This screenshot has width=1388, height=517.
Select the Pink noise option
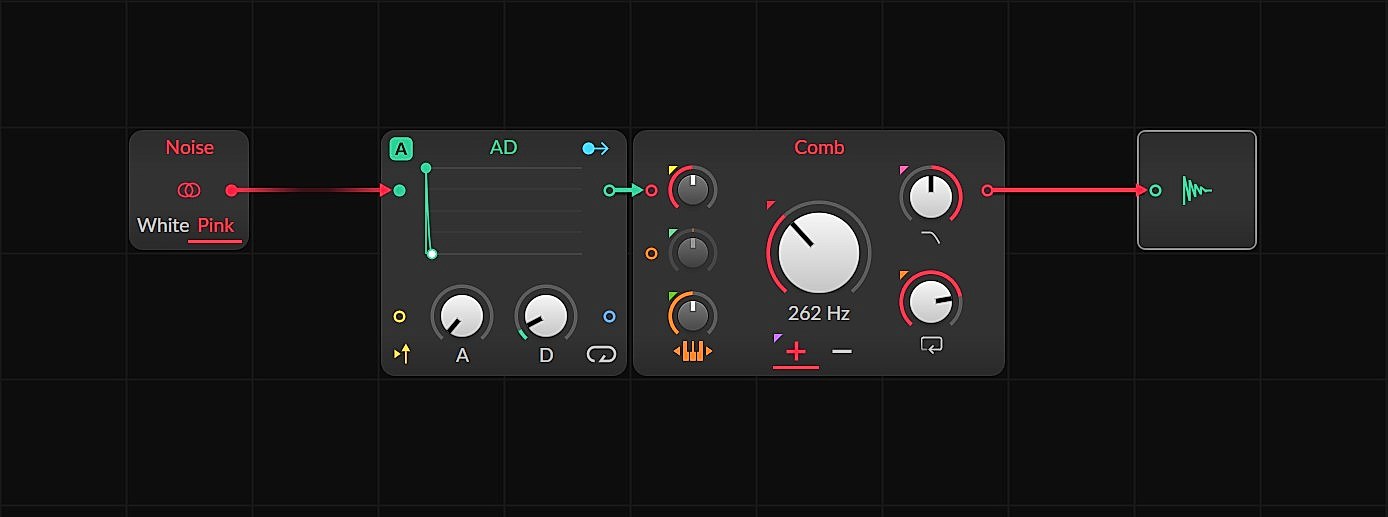[216, 226]
